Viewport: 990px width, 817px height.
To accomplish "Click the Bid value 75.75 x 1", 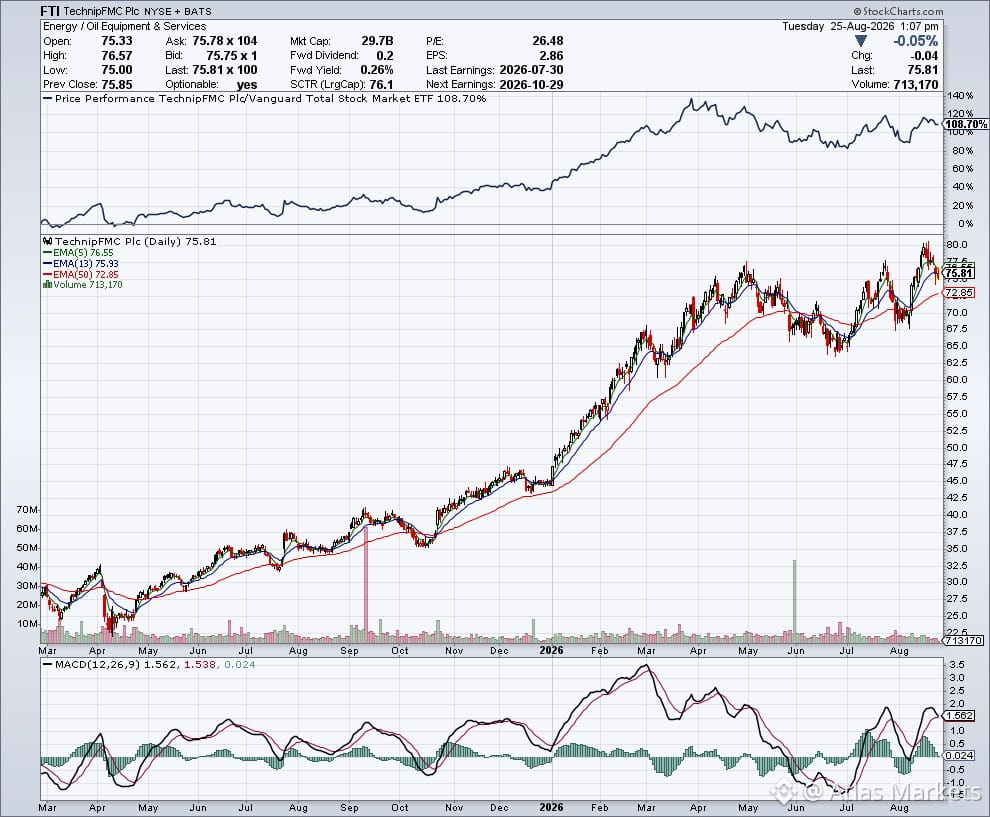I will click(x=232, y=56).
